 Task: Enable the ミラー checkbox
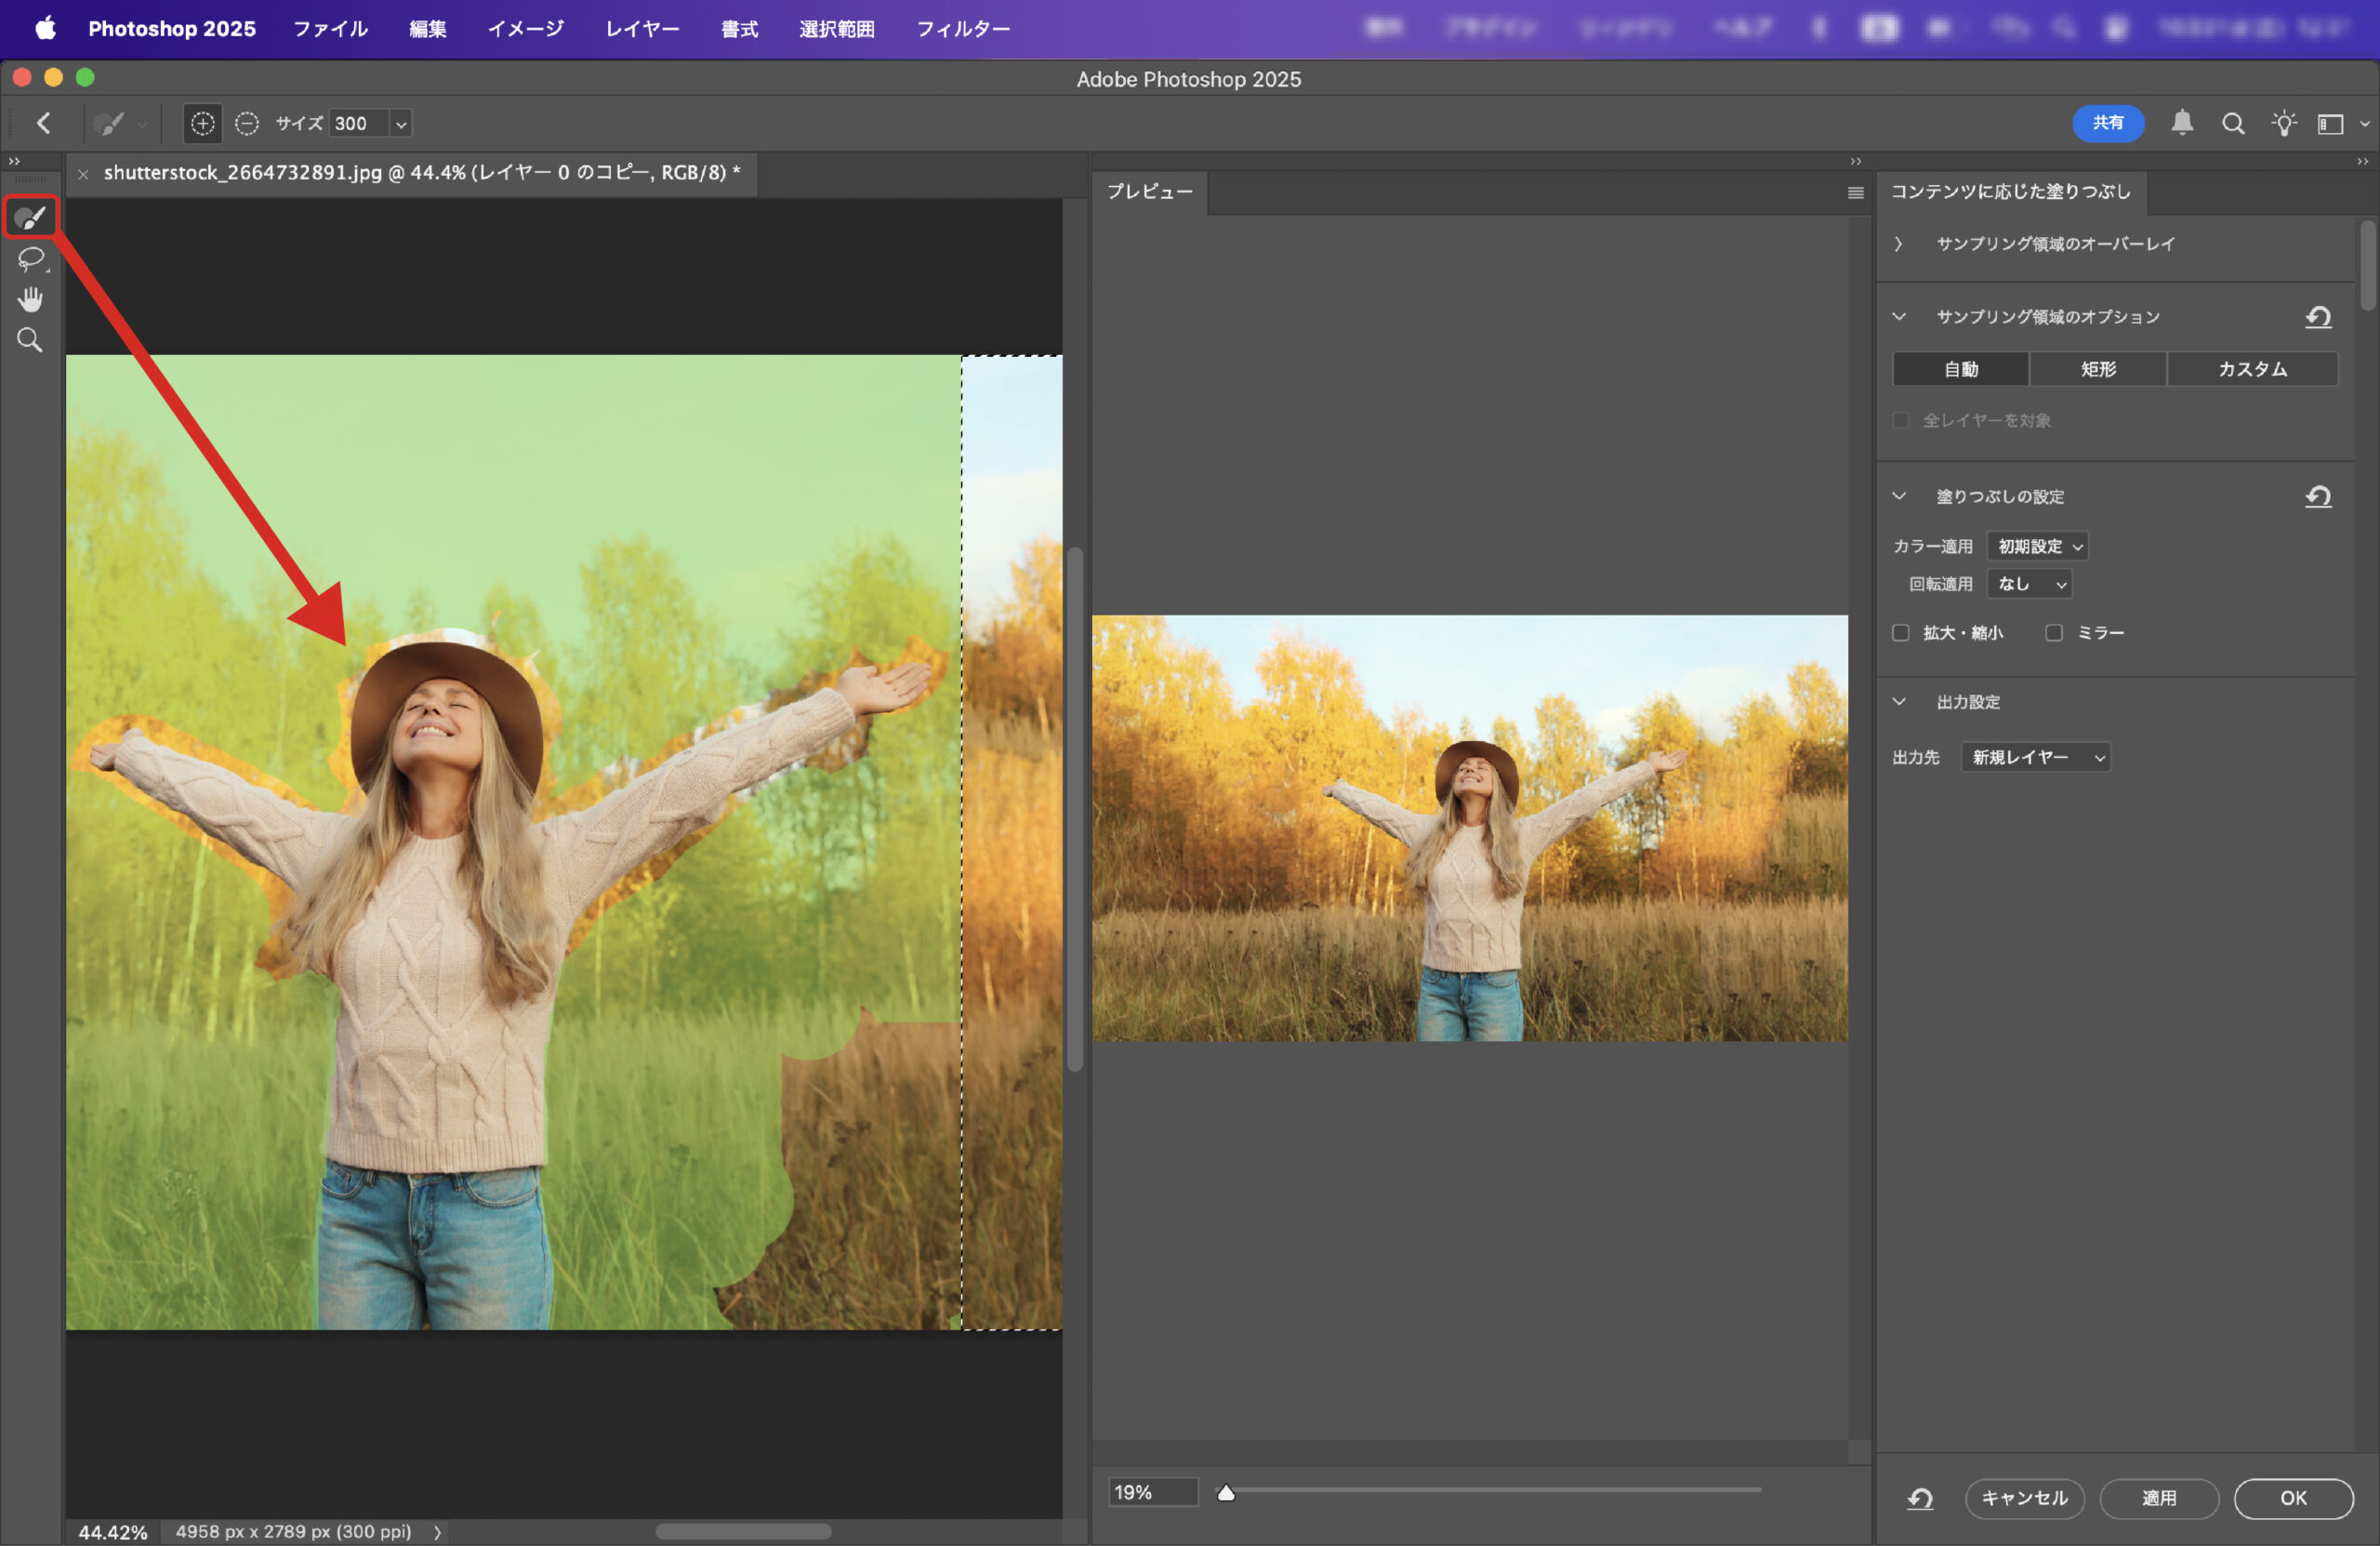(2053, 633)
